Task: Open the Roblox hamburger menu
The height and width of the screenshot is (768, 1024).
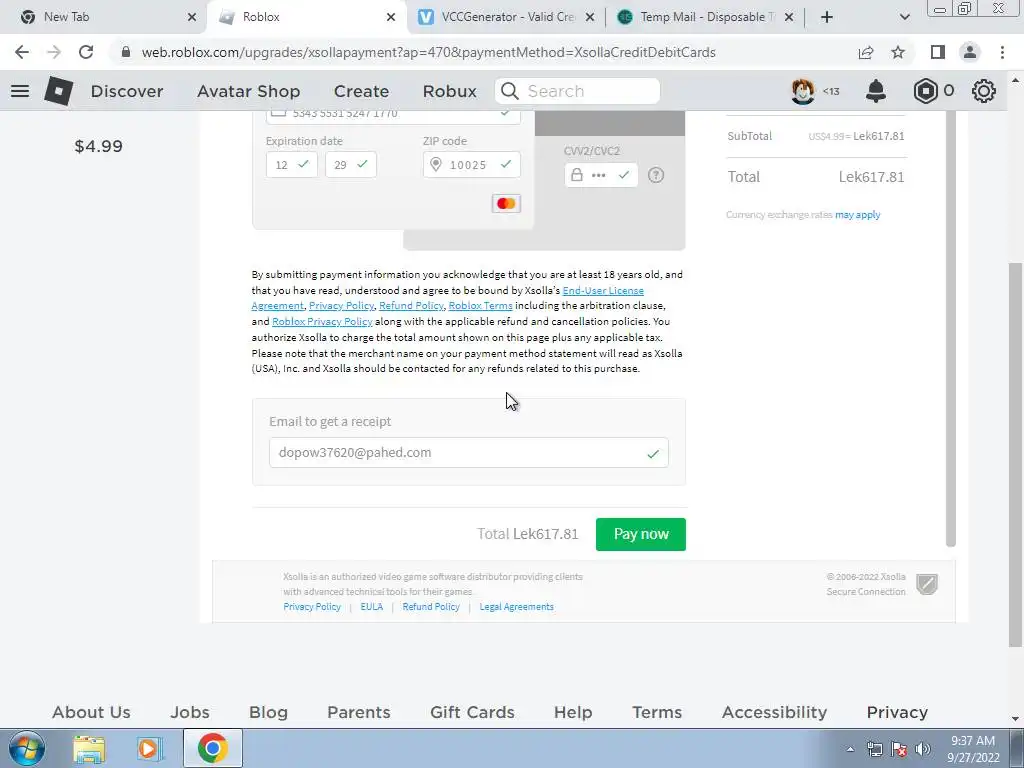Action: [20, 91]
